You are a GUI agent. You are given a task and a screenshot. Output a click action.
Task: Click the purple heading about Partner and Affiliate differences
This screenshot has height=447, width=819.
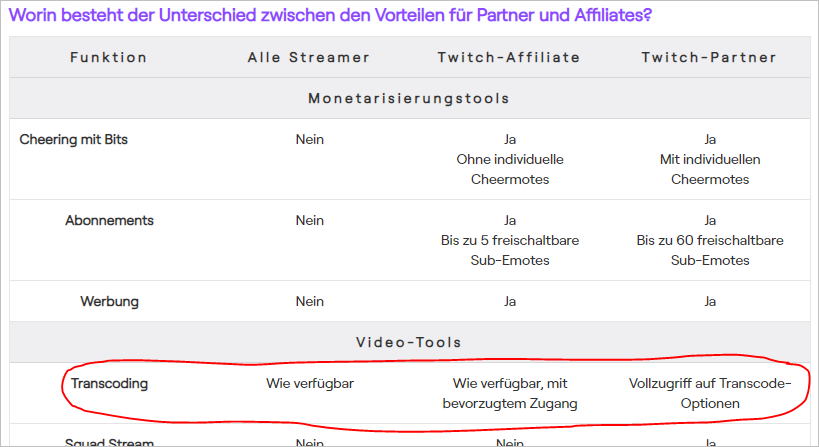point(330,15)
